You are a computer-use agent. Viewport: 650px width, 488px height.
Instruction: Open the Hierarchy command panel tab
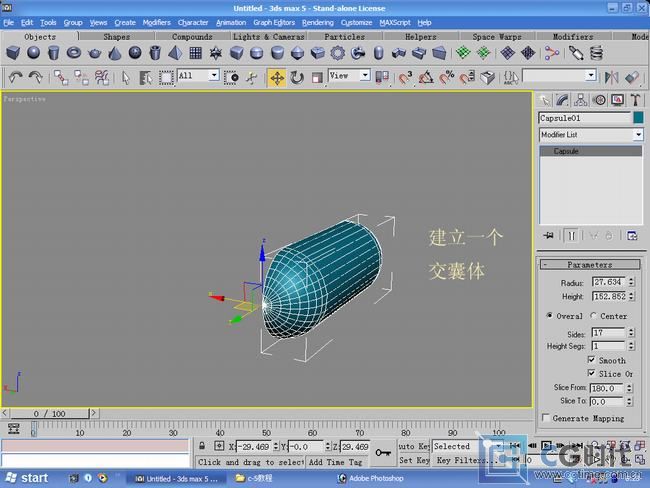coord(581,100)
